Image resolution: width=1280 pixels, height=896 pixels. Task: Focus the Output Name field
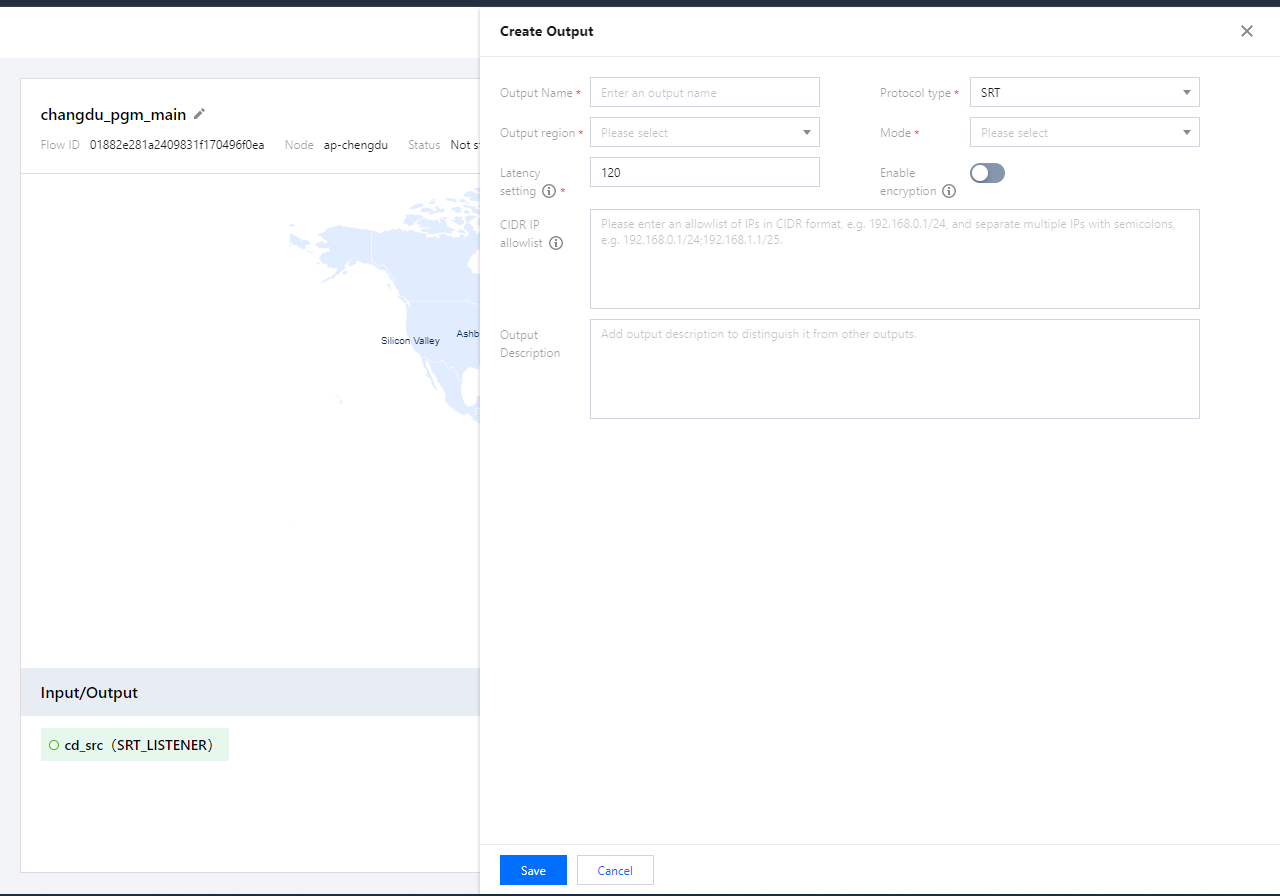[x=705, y=93]
